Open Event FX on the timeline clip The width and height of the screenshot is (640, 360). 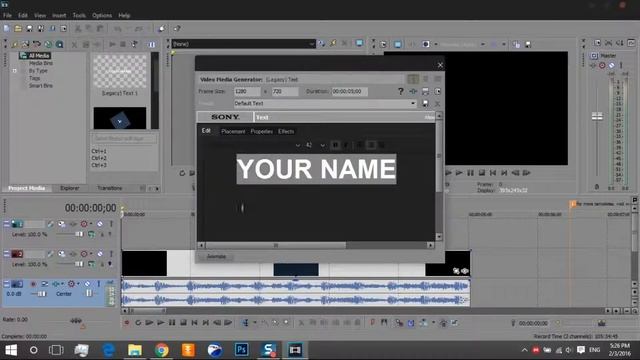tap(464, 271)
